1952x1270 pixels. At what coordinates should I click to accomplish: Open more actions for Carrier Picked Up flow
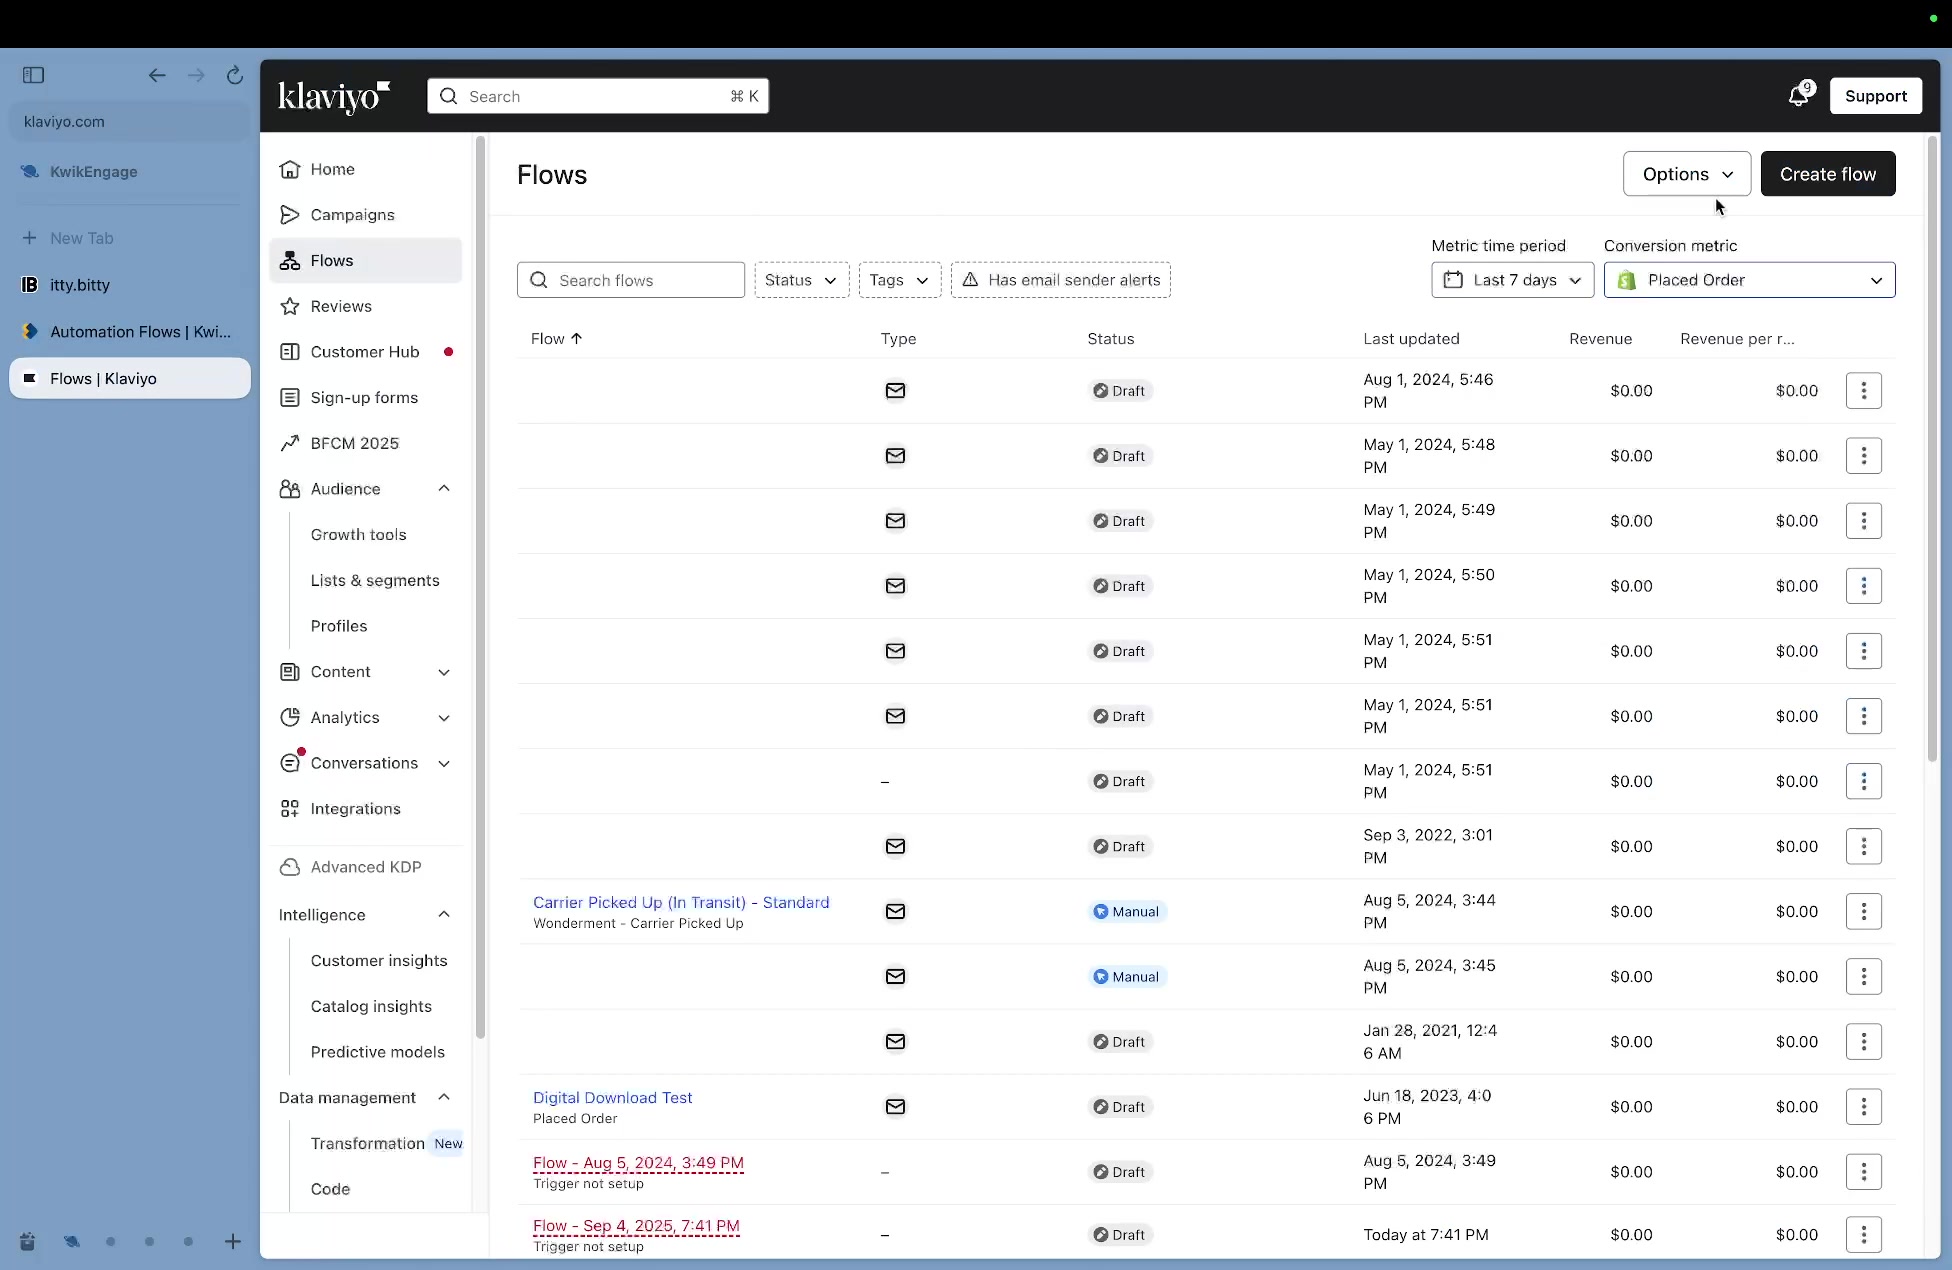(x=1864, y=911)
